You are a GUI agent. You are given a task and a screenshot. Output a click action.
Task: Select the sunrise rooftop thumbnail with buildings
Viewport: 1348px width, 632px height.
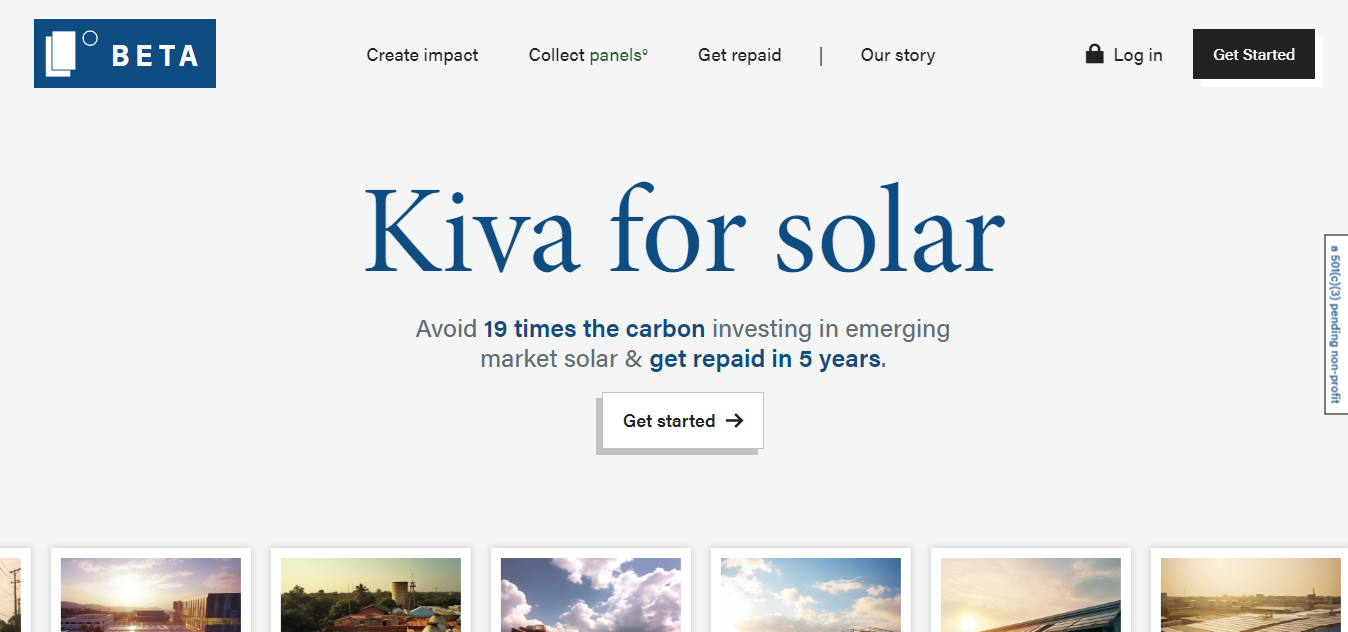coord(150,597)
